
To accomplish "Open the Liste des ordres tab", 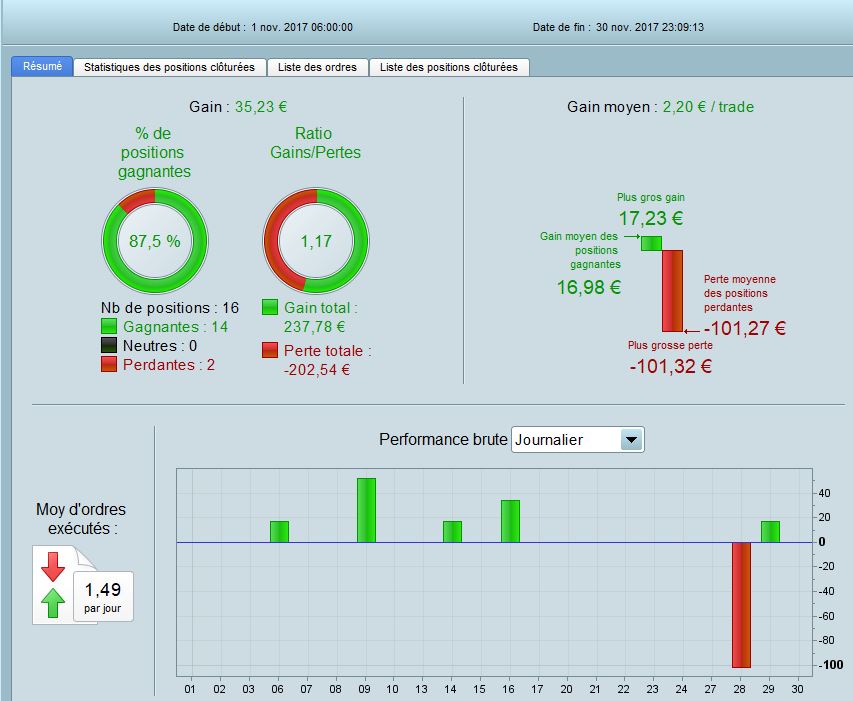I will click(x=317, y=67).
